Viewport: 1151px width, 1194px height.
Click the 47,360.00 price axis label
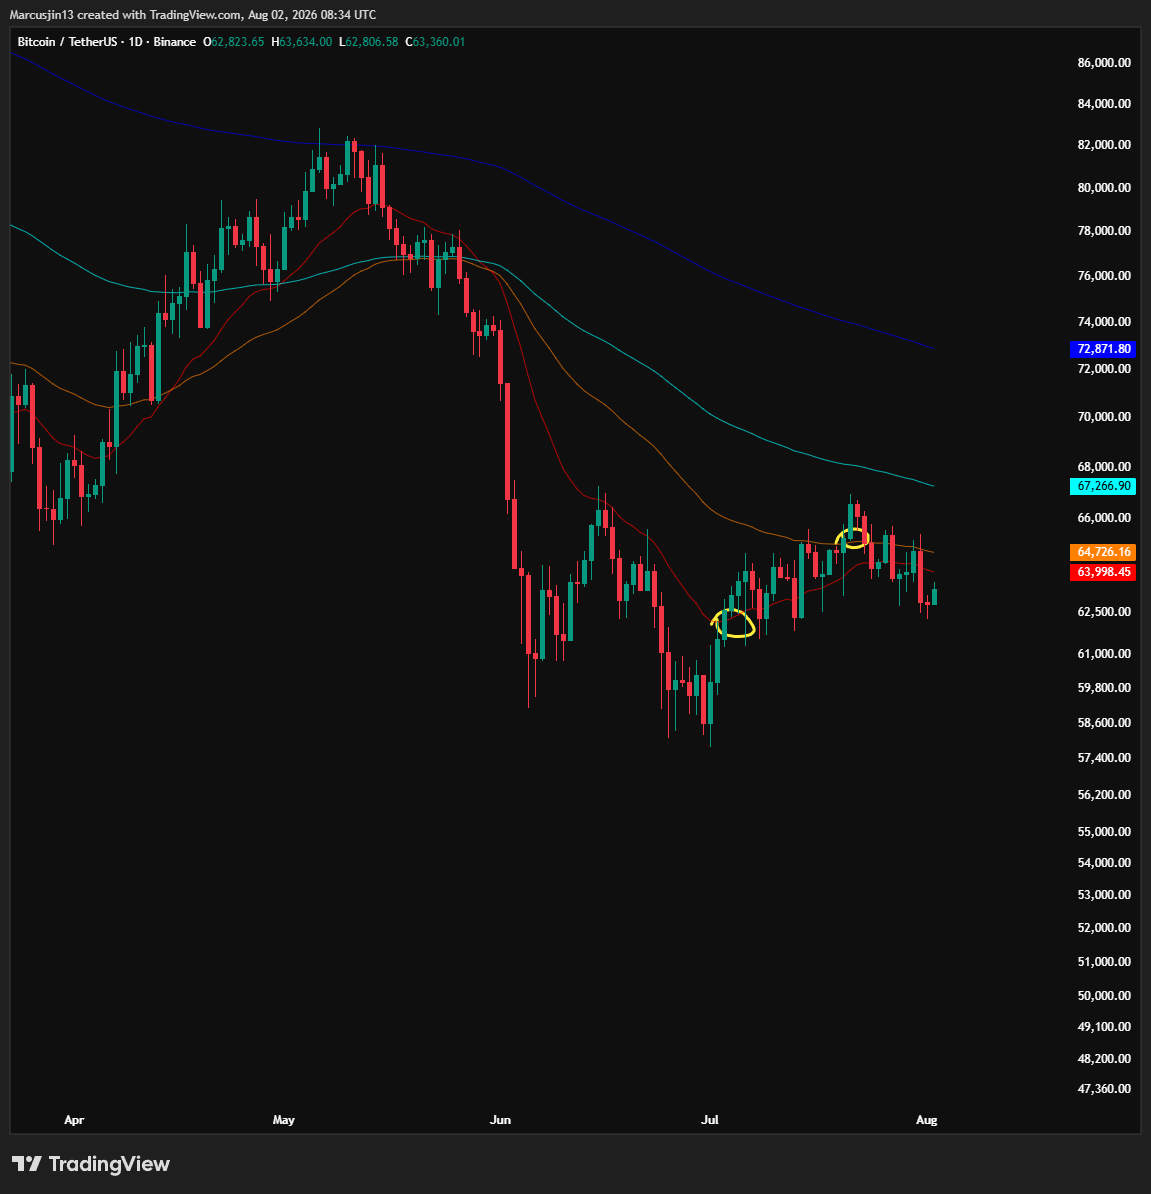click(x=1104, y=1089)
